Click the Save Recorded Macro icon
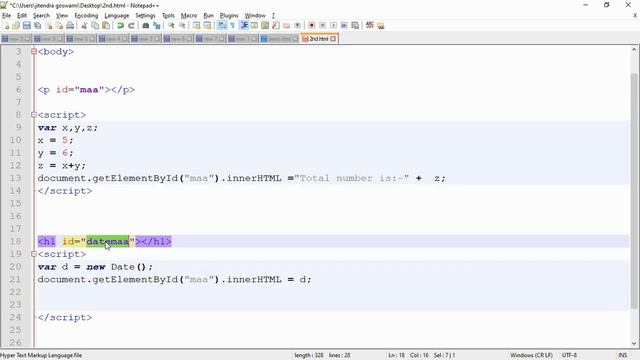 pos(355,26)
